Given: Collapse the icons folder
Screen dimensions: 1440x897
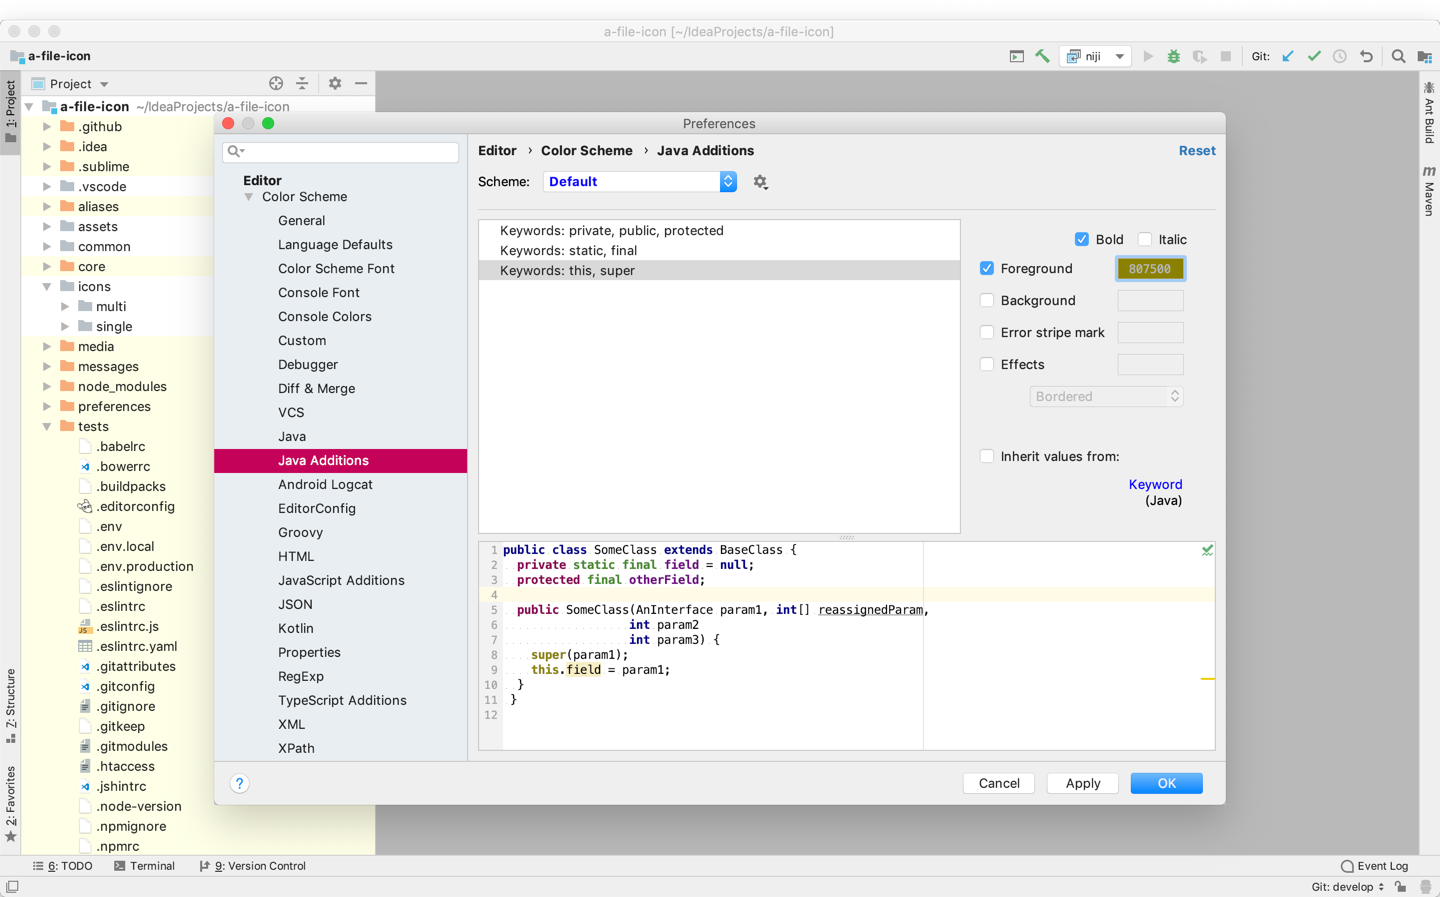Looking at the screenshot, I should point(47,287).
